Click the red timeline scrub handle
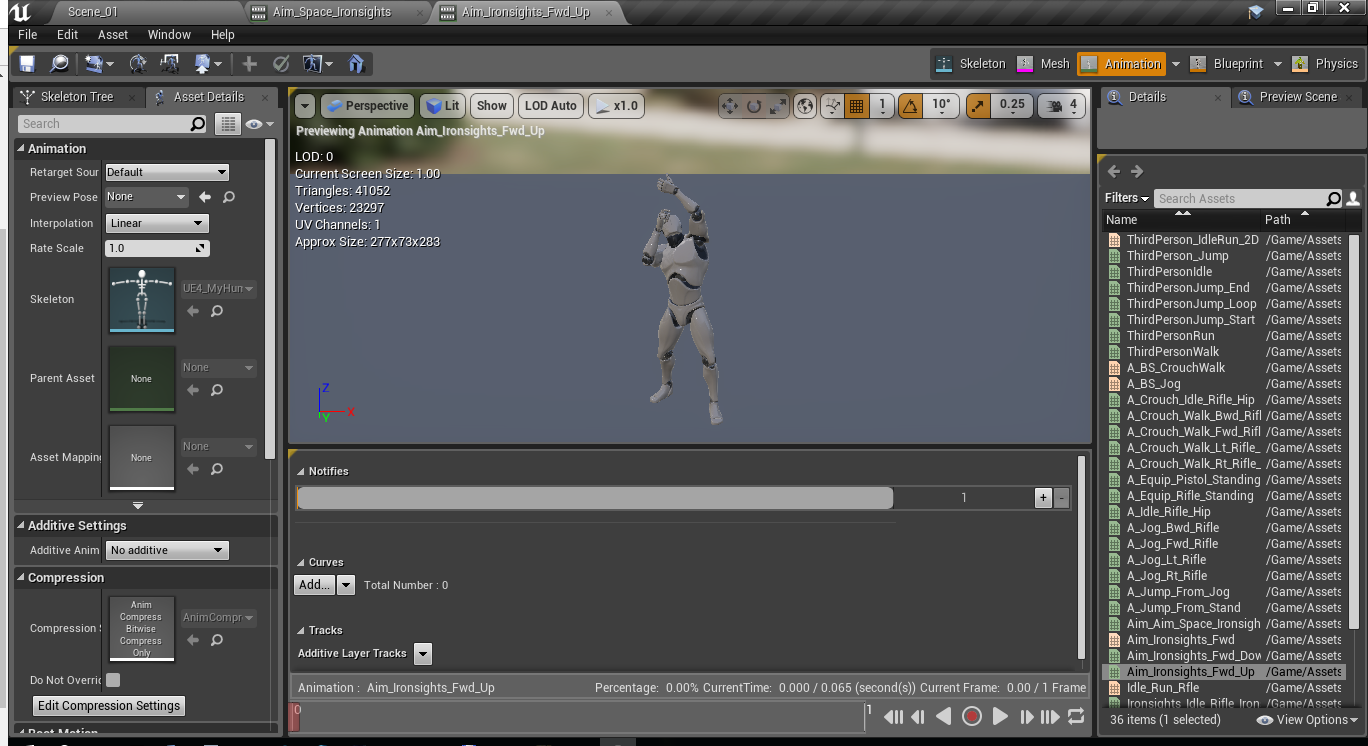The image size is (1368, 746). tap(294, 716)
